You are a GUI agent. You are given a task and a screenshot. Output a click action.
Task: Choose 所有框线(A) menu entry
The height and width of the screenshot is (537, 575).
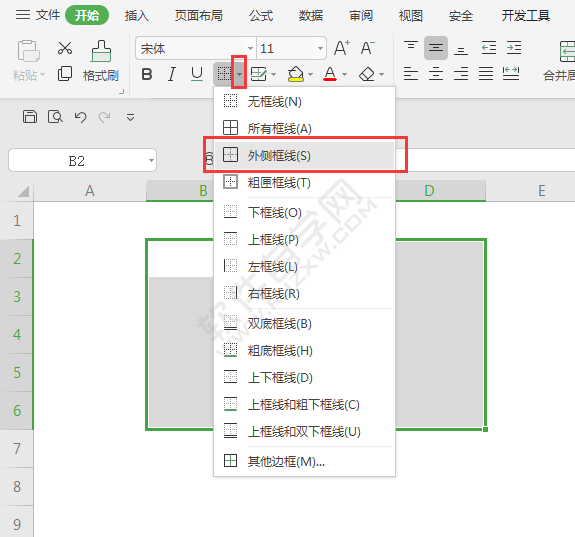[x=304, y=128]
